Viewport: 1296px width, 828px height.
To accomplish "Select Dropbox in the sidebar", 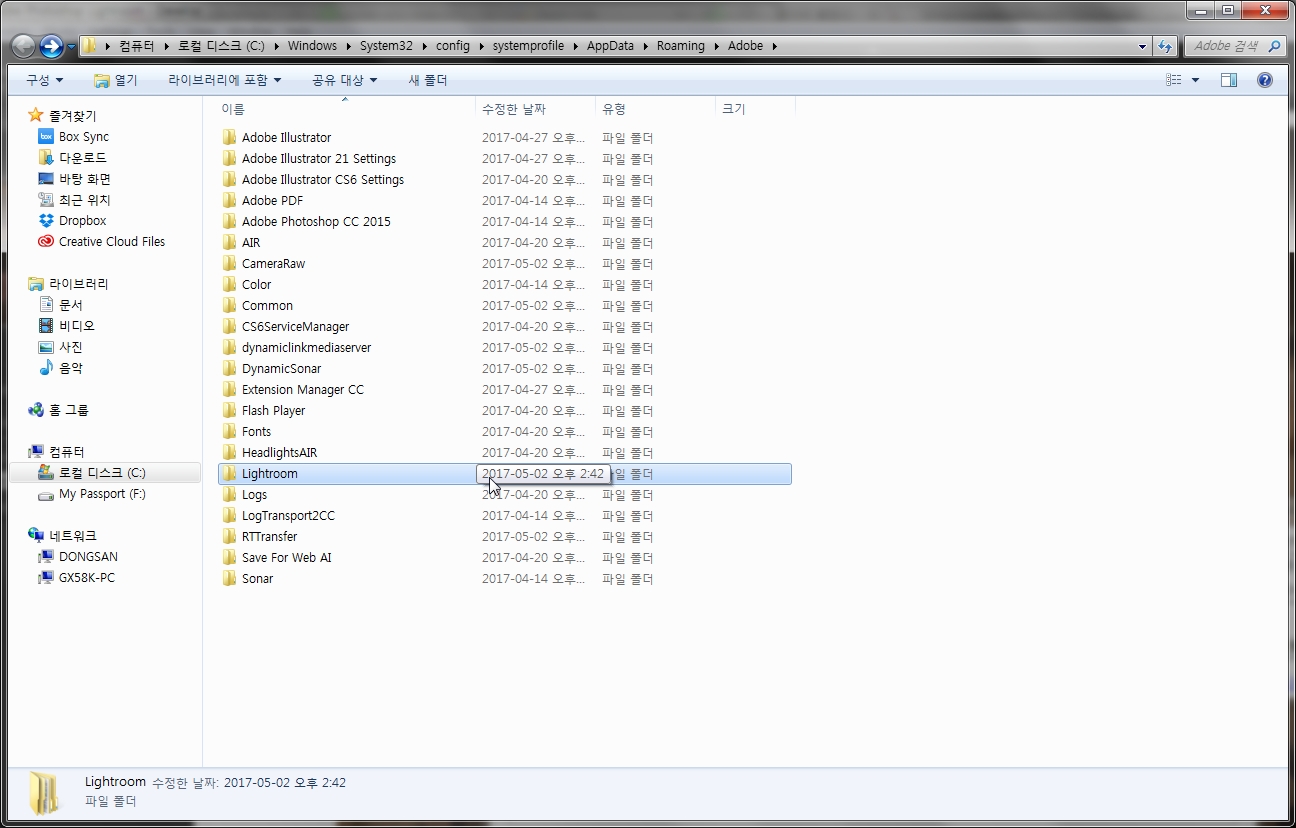I will click(x=82, y=221).
